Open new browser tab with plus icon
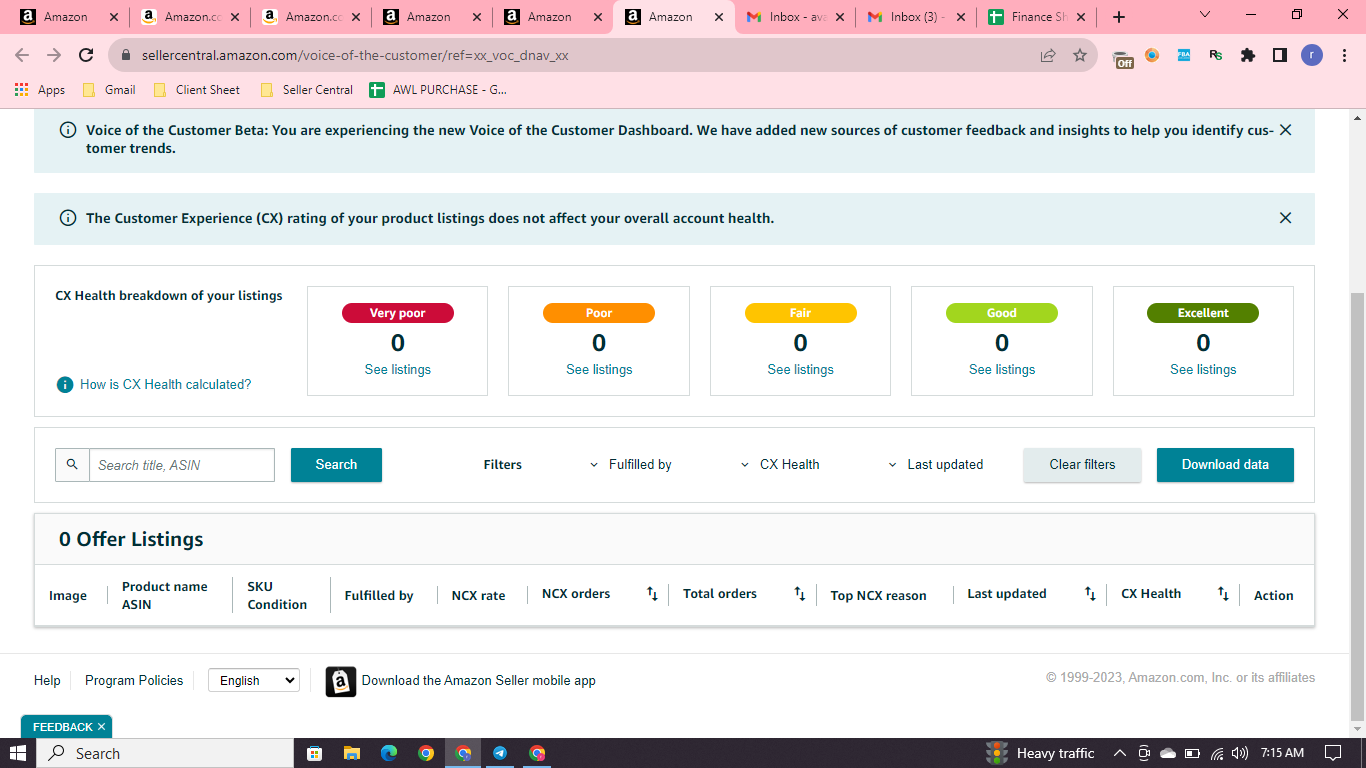 tap(1119, 17)
